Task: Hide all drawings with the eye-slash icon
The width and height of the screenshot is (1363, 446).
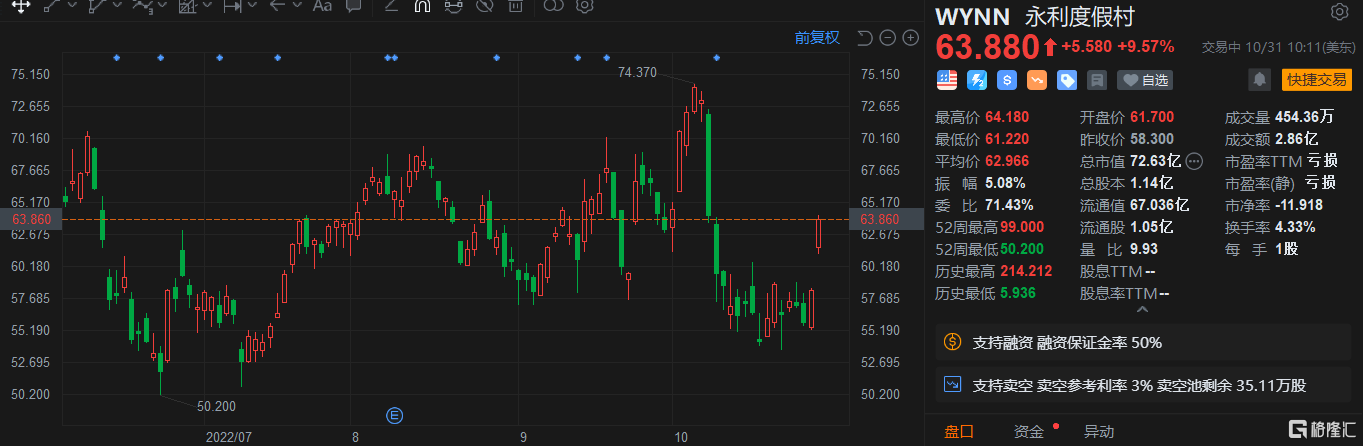Action: click(484, 6)
